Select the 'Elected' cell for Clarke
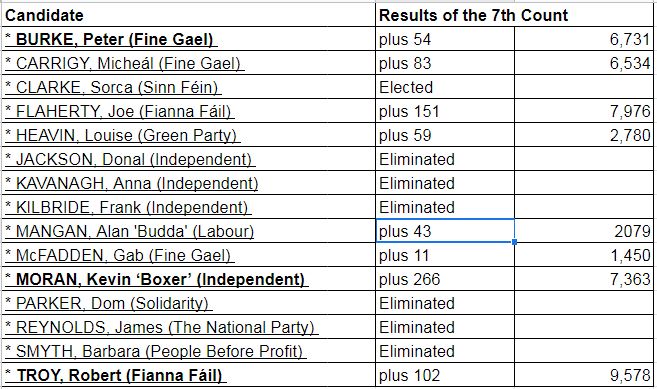Image resolution: width=657 pixels, height=389 pixels. coord(445,87)
